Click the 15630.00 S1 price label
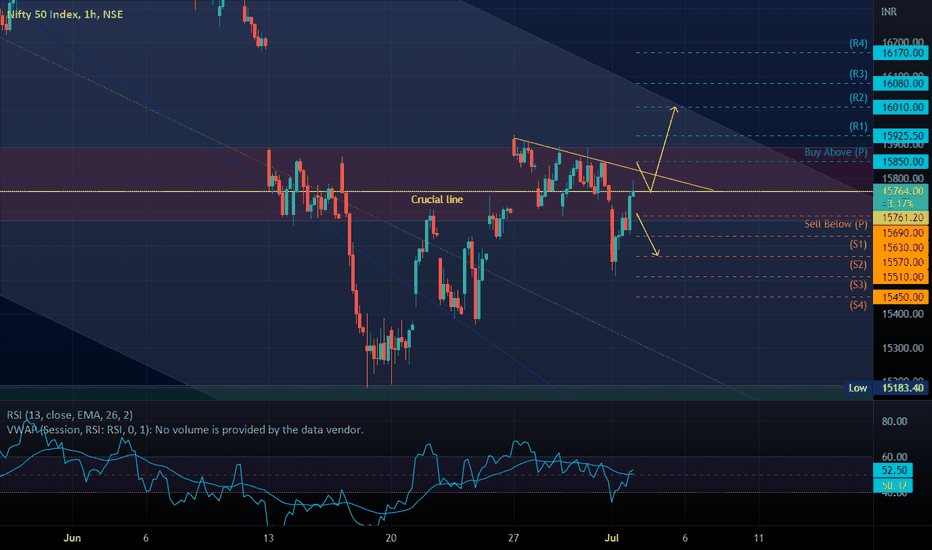 click(900, 247)
